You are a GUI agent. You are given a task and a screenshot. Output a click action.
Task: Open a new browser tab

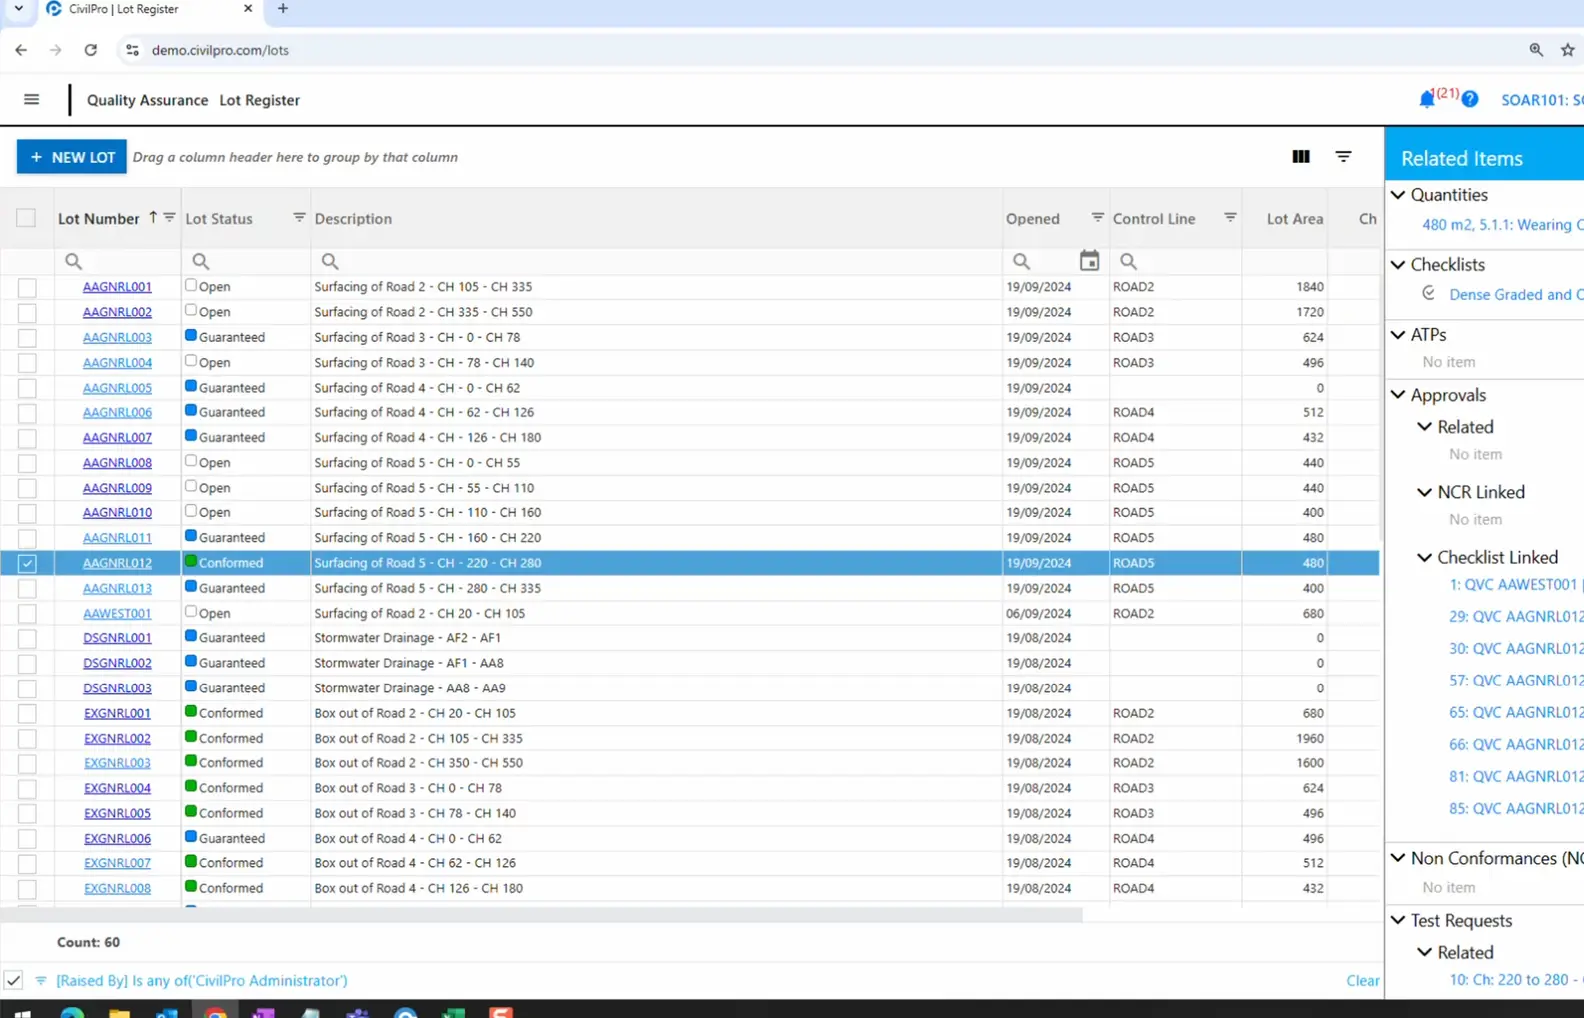point(283,9)
